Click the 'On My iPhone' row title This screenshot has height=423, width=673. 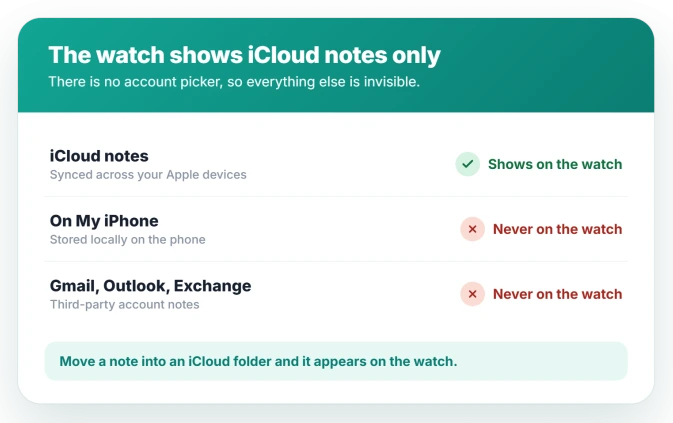(104, 221)
